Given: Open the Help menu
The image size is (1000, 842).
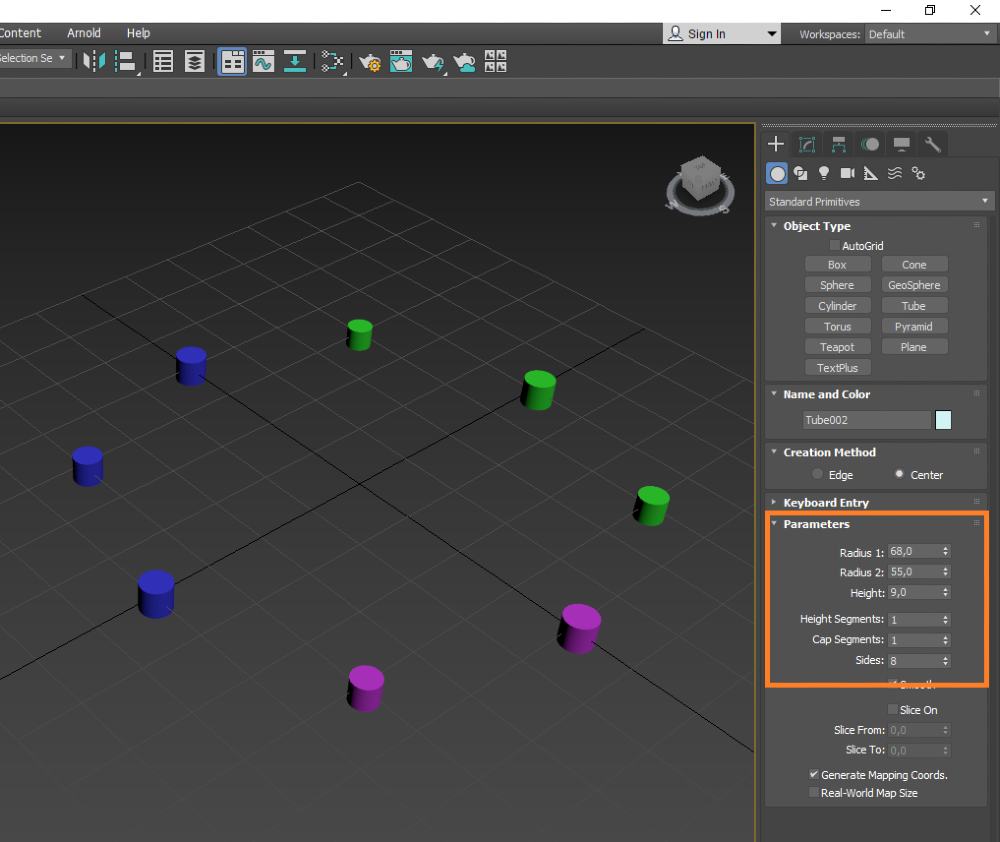Looking at the screenshot, I should (138, 33).
